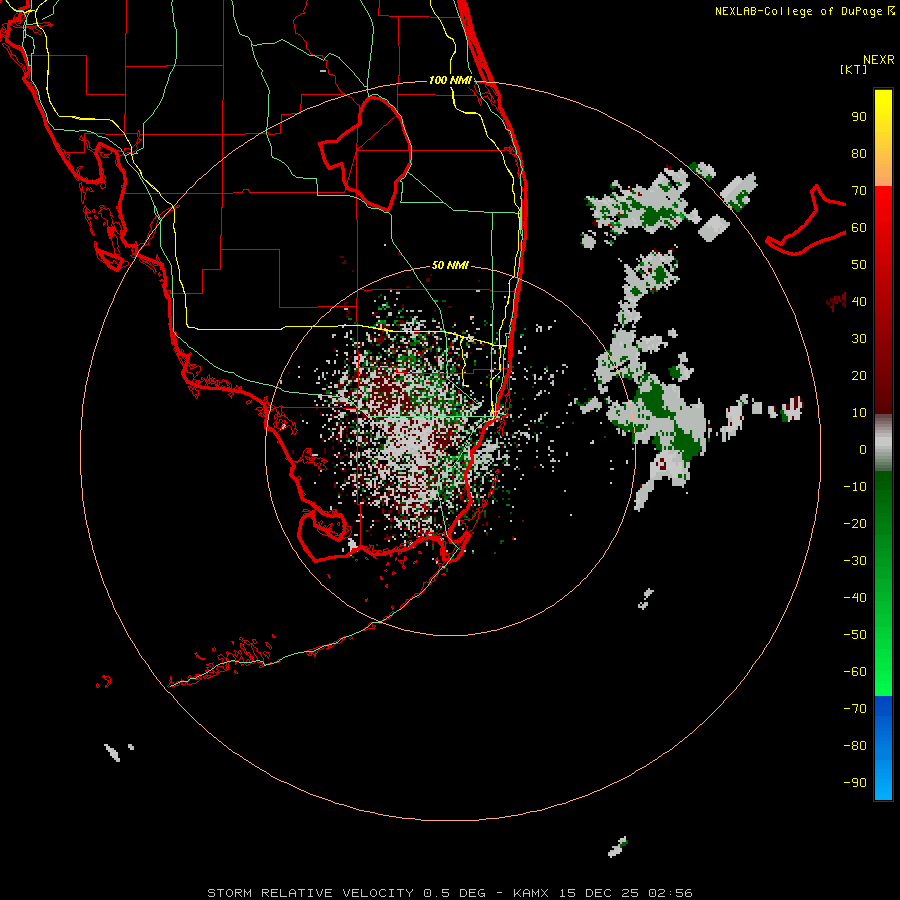The width and height of the screenshot is (900, 900).
Task: Click the '-20' value on the velocity scale
Action: pos(855,524)
